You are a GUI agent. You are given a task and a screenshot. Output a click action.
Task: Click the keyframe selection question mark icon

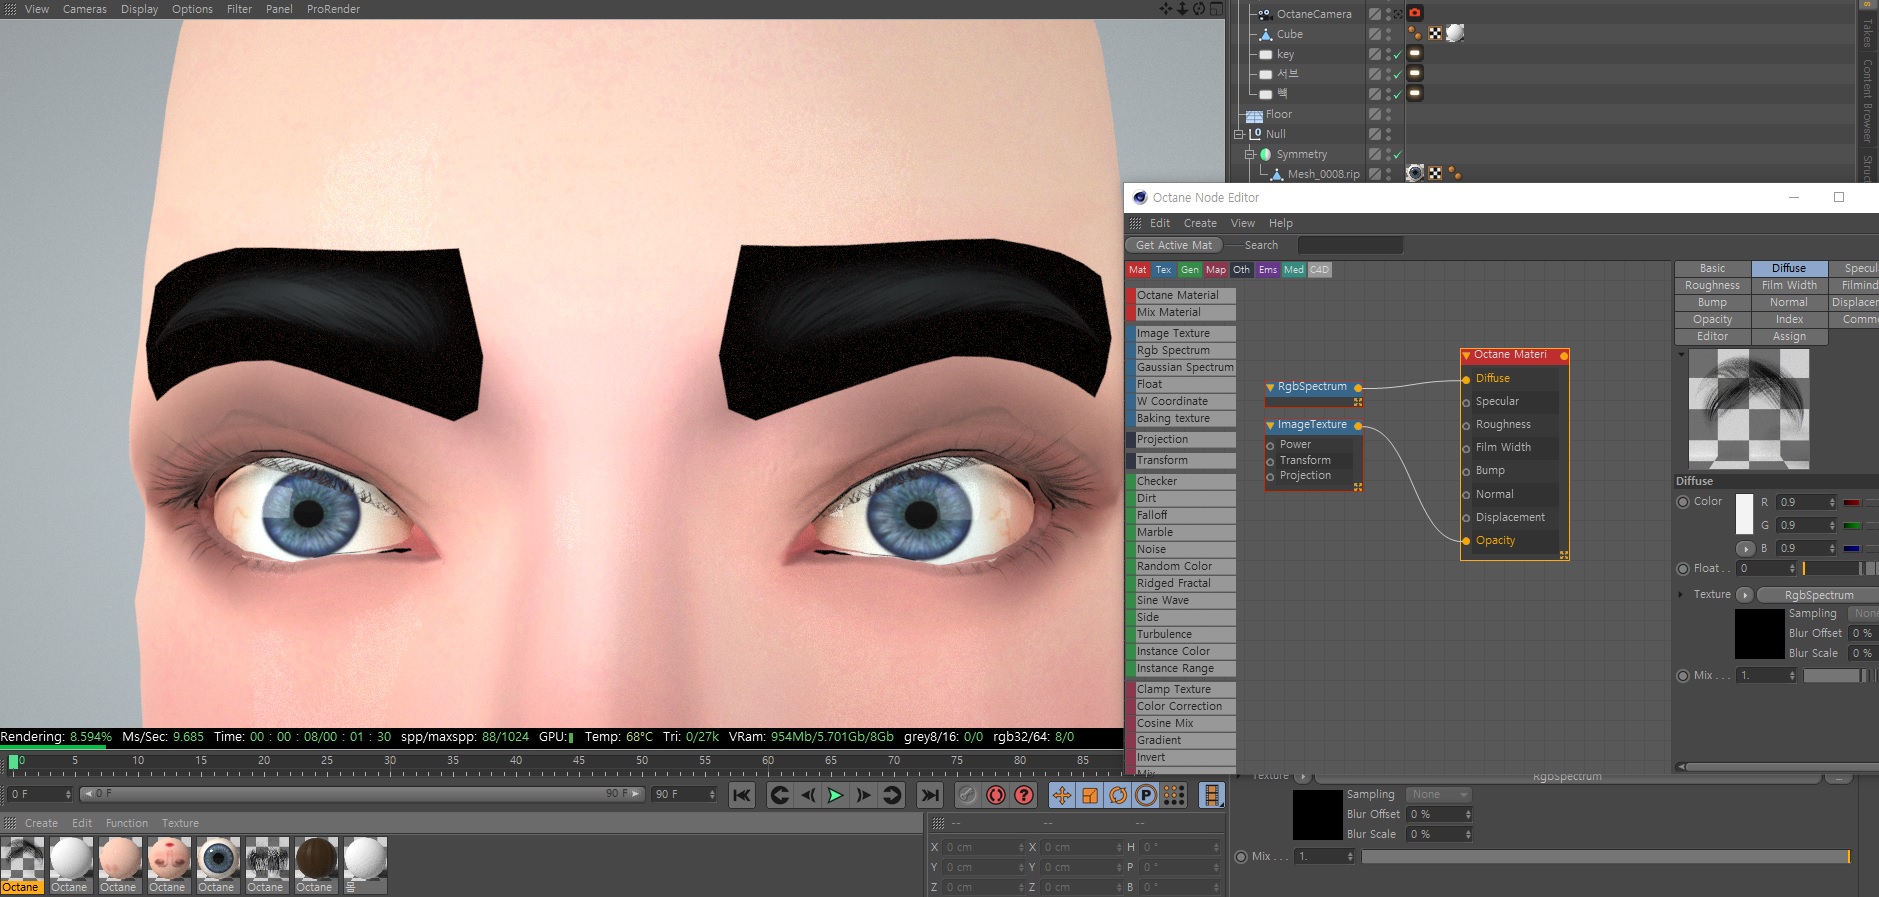[x=1024, y=795]
